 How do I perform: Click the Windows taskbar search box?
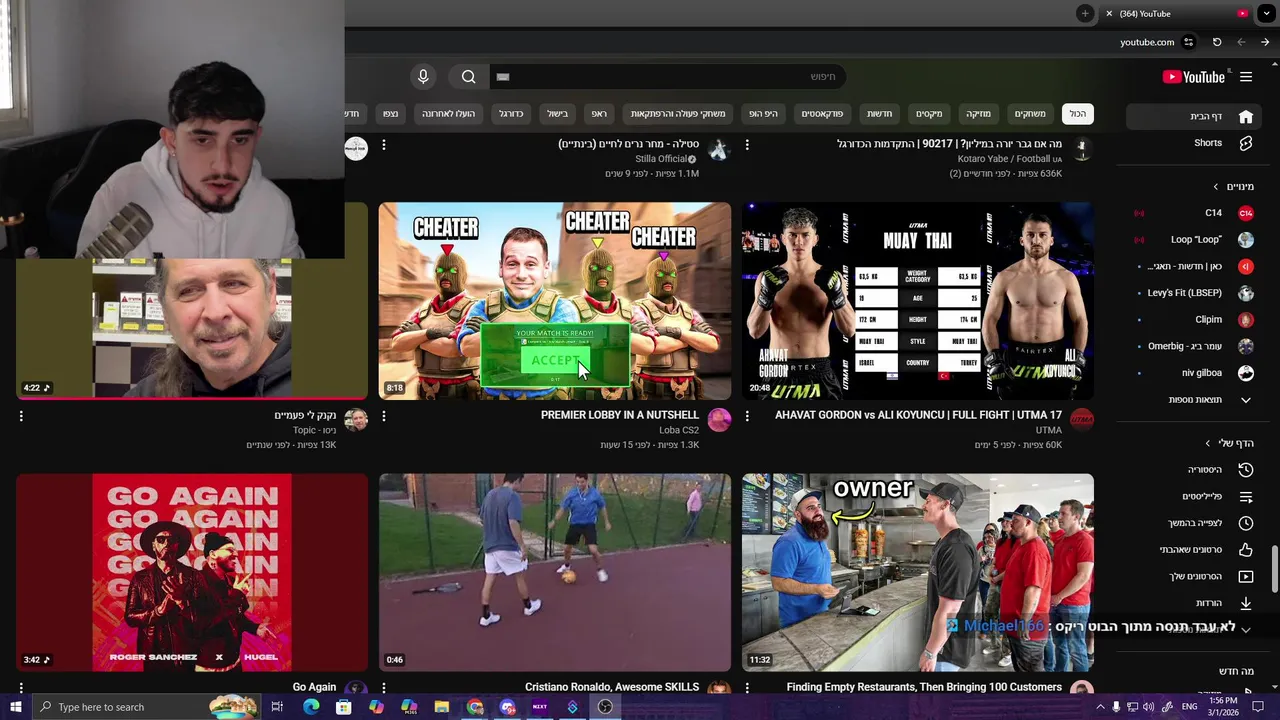[x=145, y=707]
